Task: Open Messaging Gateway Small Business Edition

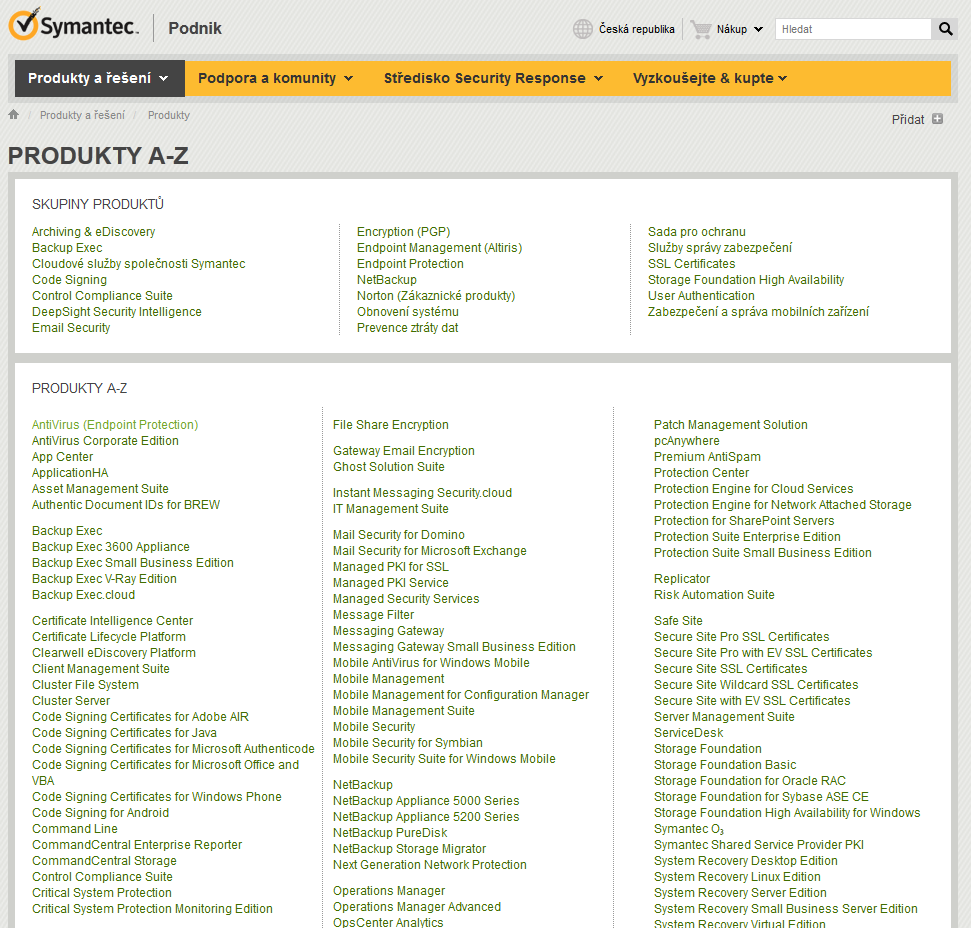Action: coord(455,648)
